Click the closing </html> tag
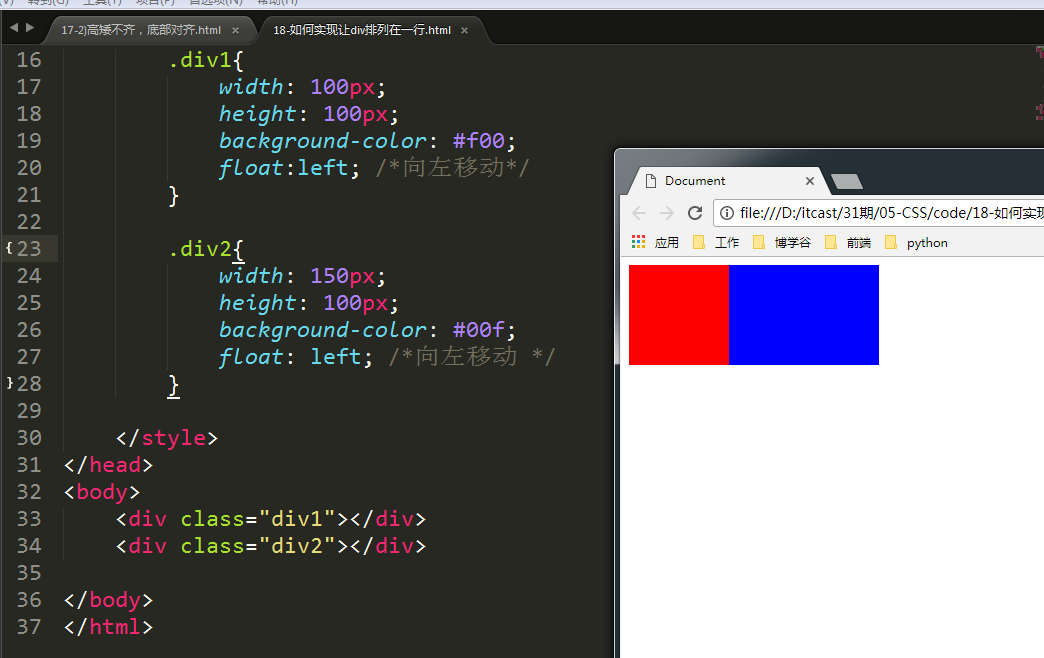1044x658 pixels. click(109, 627)
